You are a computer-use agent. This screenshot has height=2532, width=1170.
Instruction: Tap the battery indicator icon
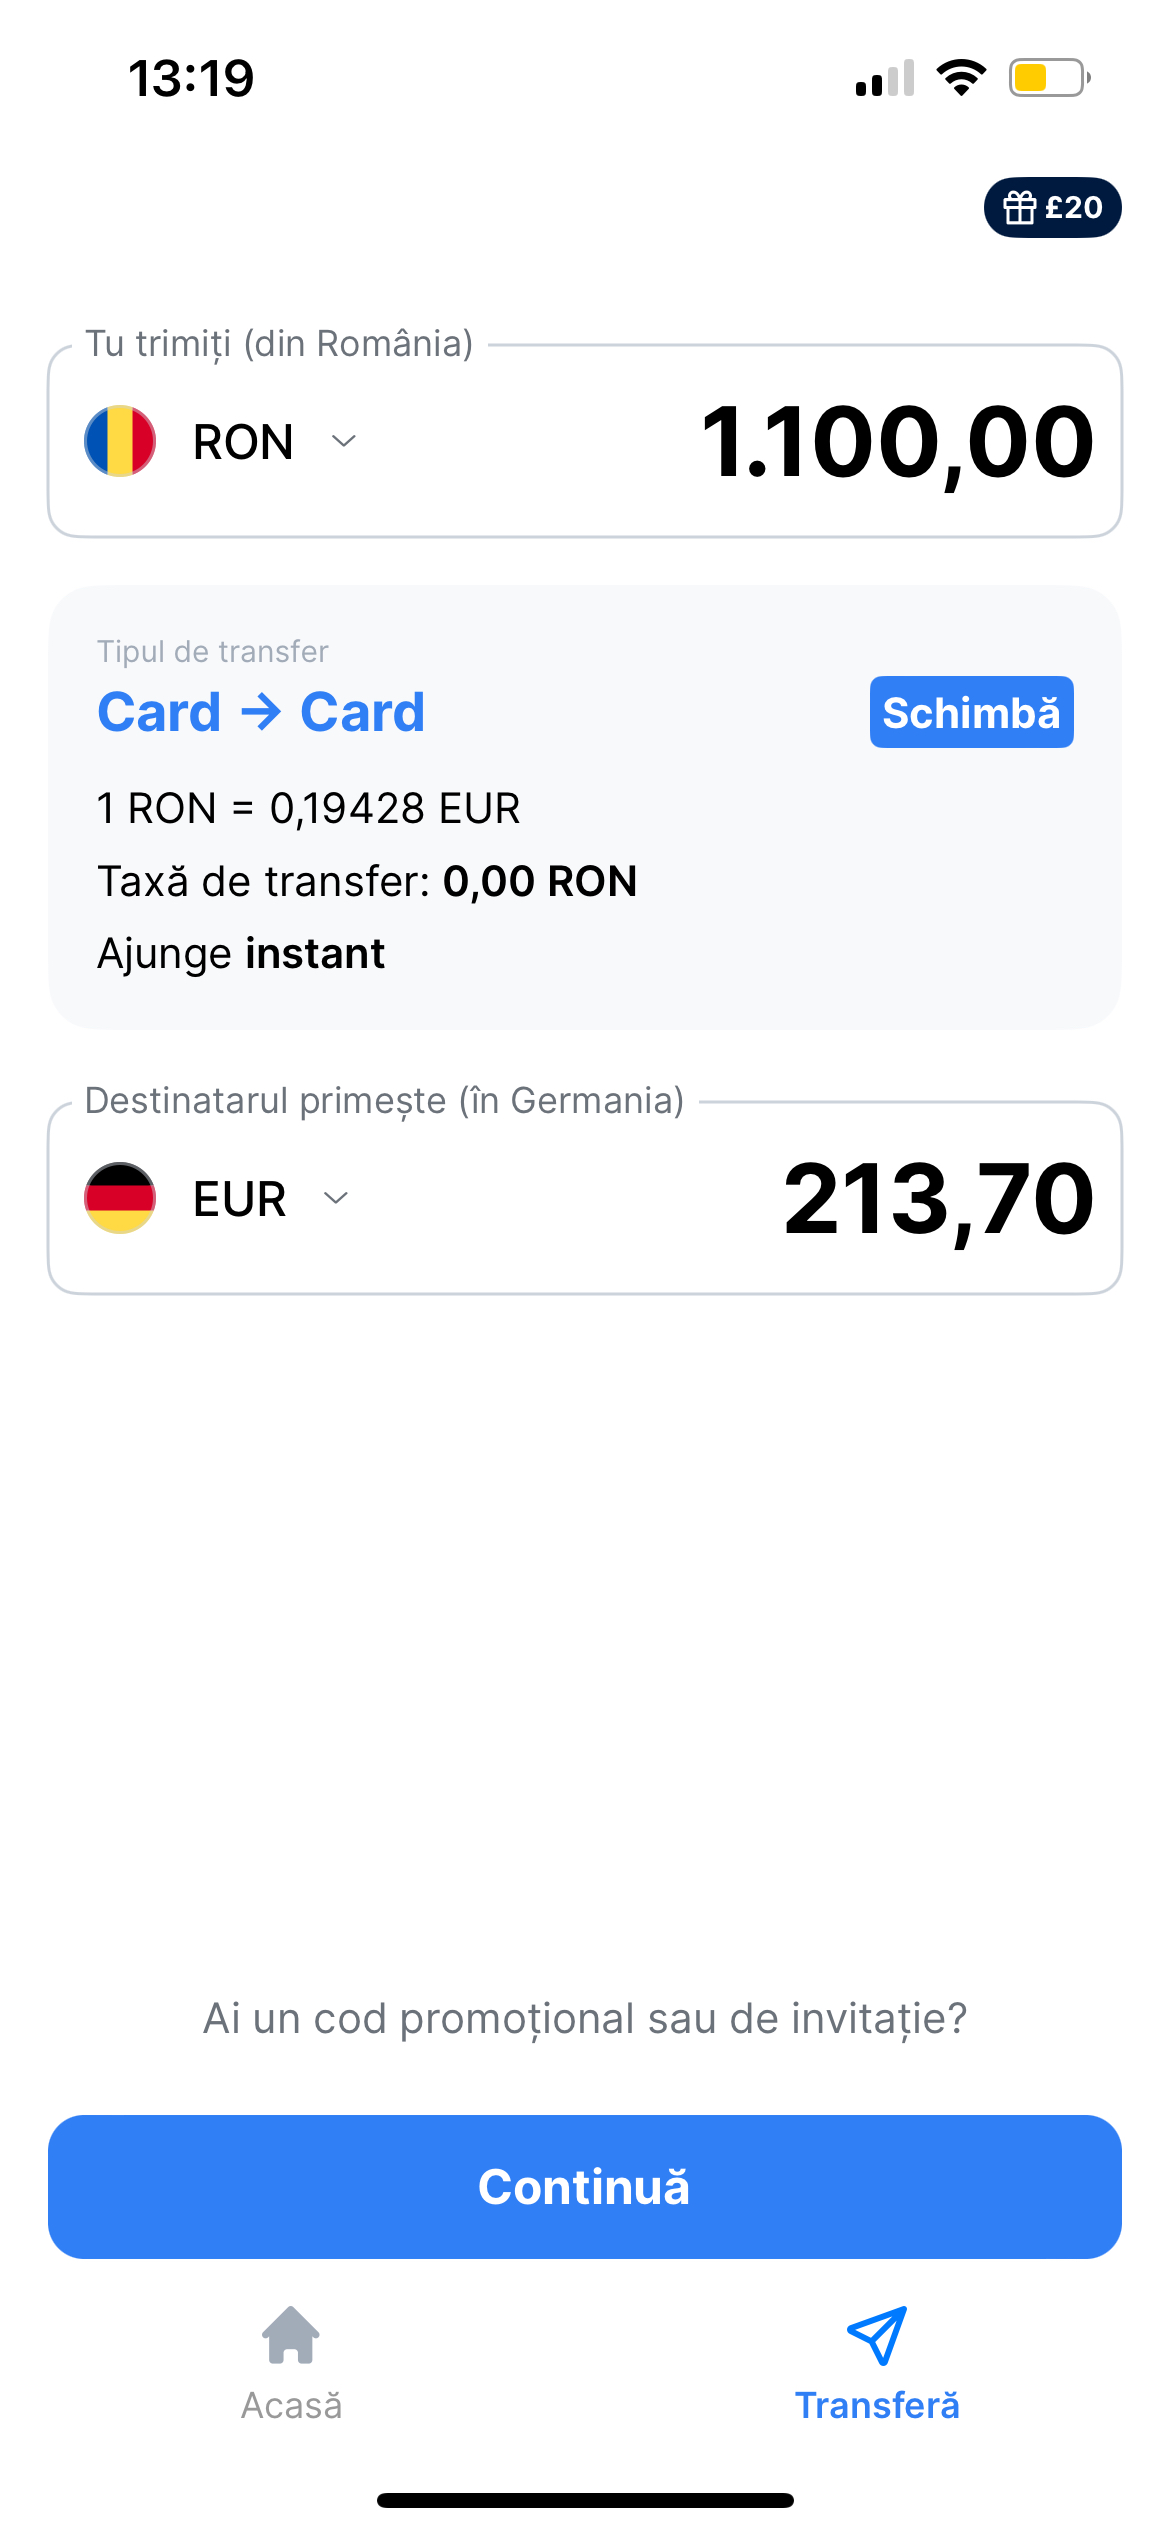[x=1049, y=78]
